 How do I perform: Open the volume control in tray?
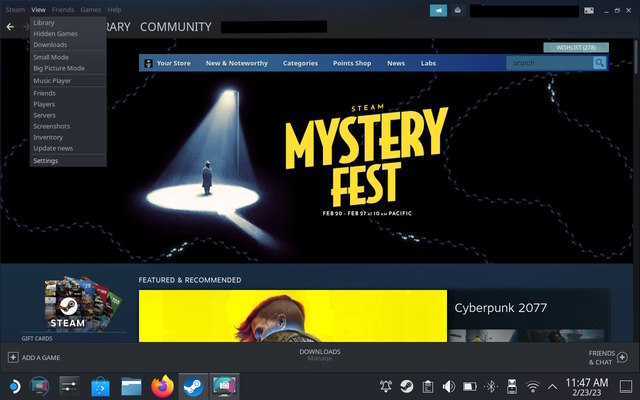pos(449,386)
